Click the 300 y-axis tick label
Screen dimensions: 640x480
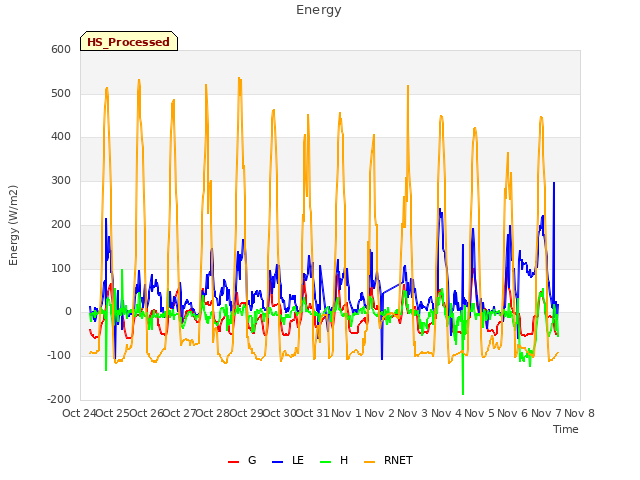61,180
